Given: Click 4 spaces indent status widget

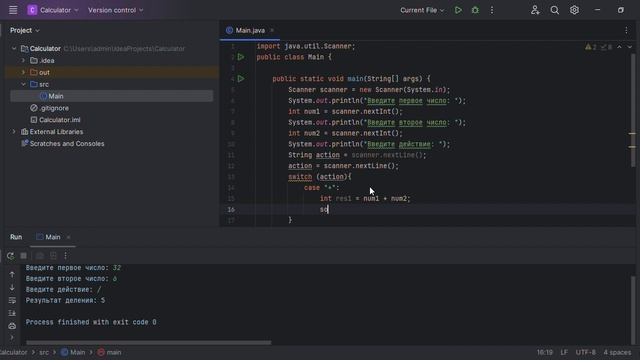Looking at the screenshot, I should pos(617,352).
